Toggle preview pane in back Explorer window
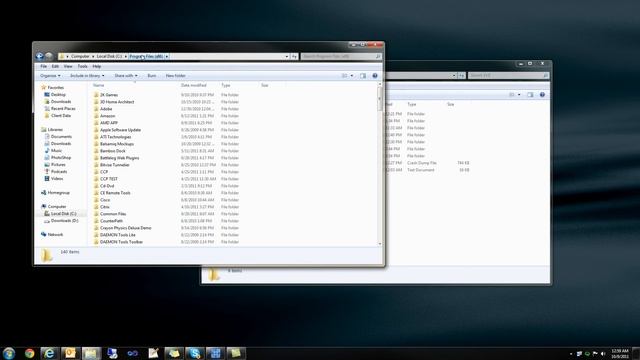The image size is (640, 360). coord(530,95)
